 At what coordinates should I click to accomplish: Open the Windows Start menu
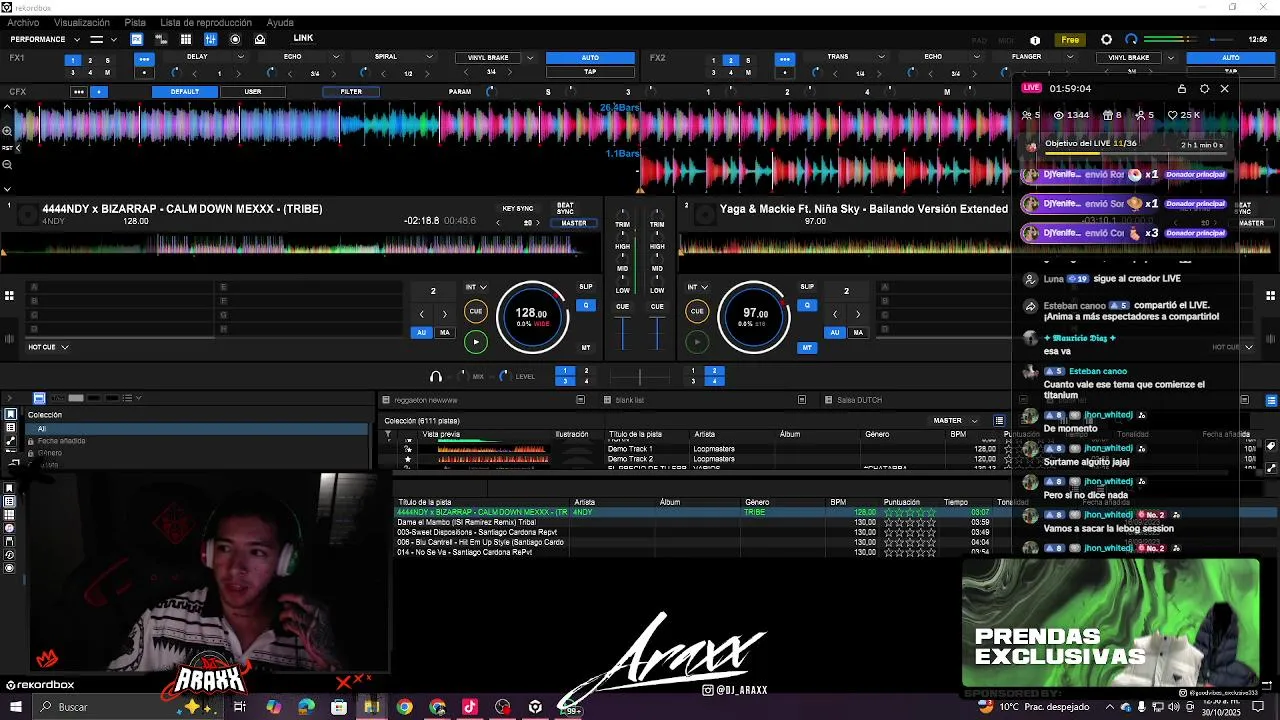15,707
